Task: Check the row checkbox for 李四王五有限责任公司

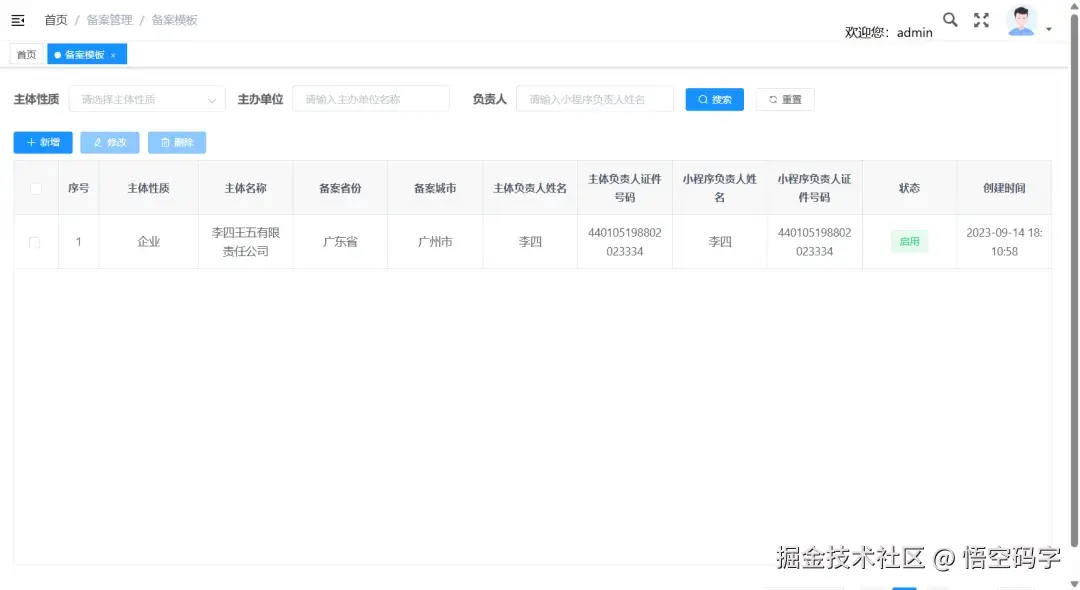Action: pyautogui.click(x=35, y=241)
